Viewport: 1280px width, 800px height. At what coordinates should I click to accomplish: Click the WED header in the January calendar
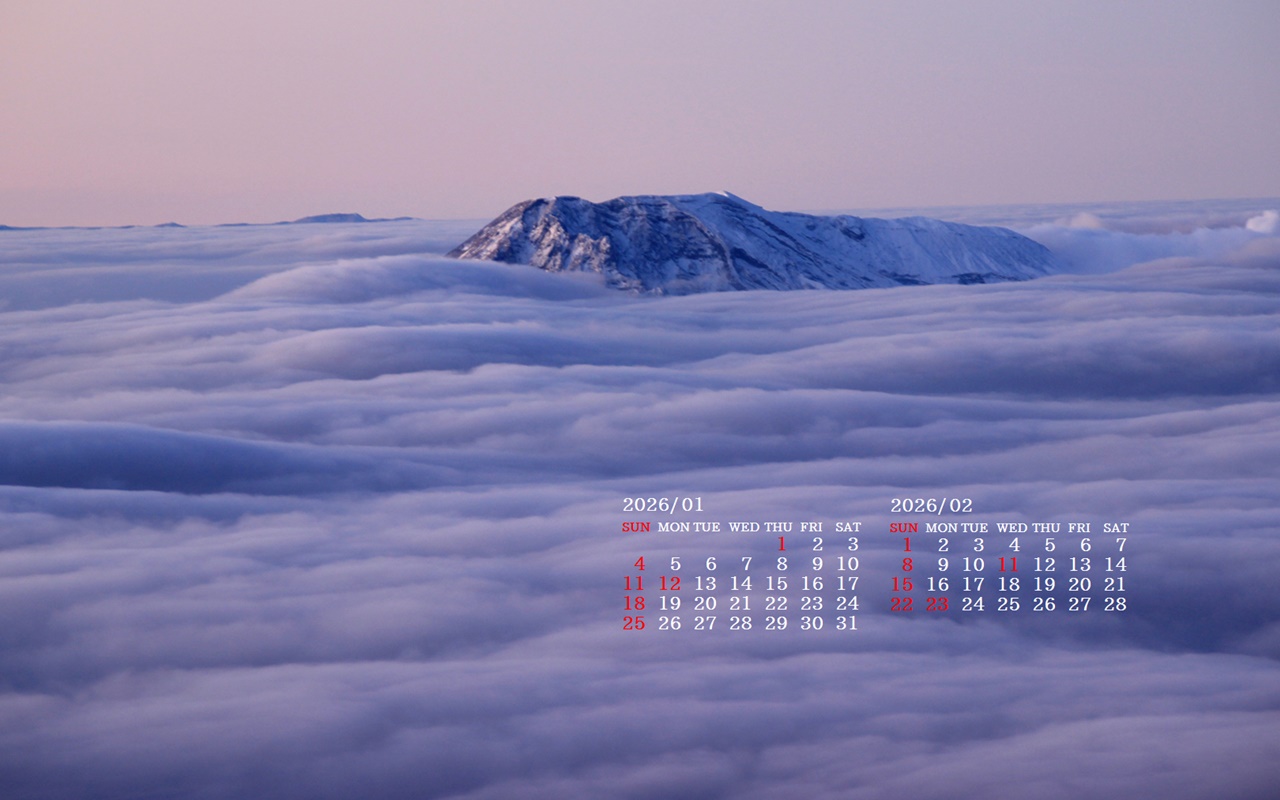tap(743, 527)
